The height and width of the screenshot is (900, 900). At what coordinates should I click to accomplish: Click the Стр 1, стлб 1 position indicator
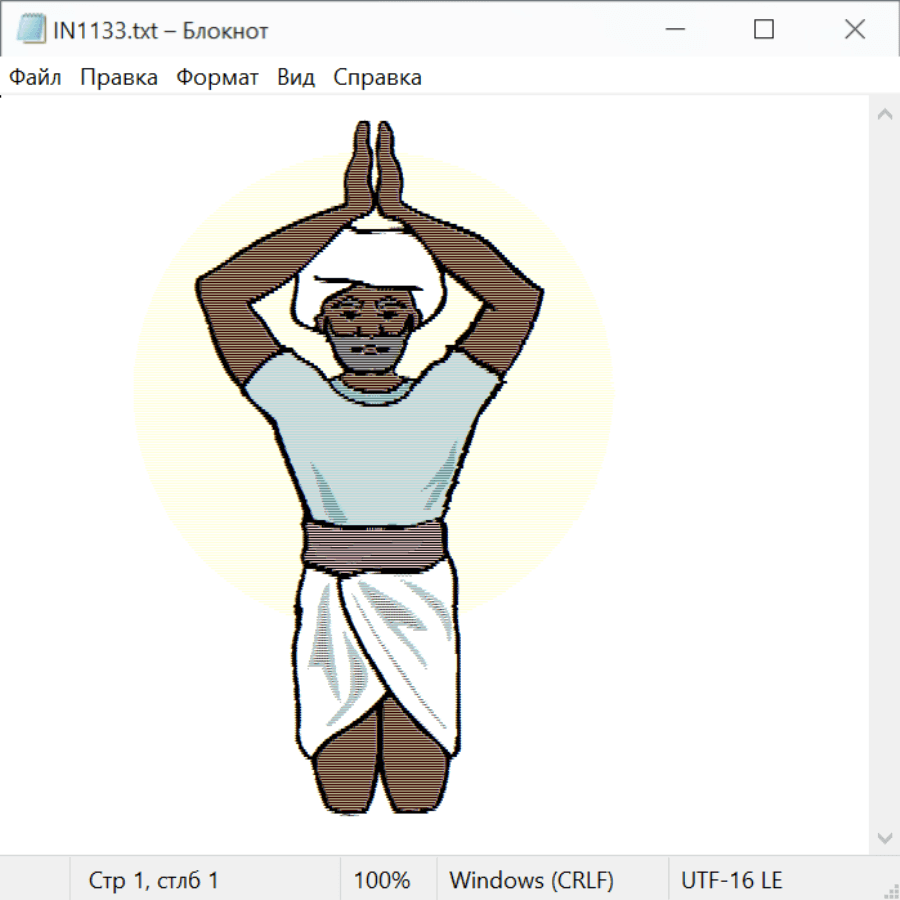tap(154, 881)
